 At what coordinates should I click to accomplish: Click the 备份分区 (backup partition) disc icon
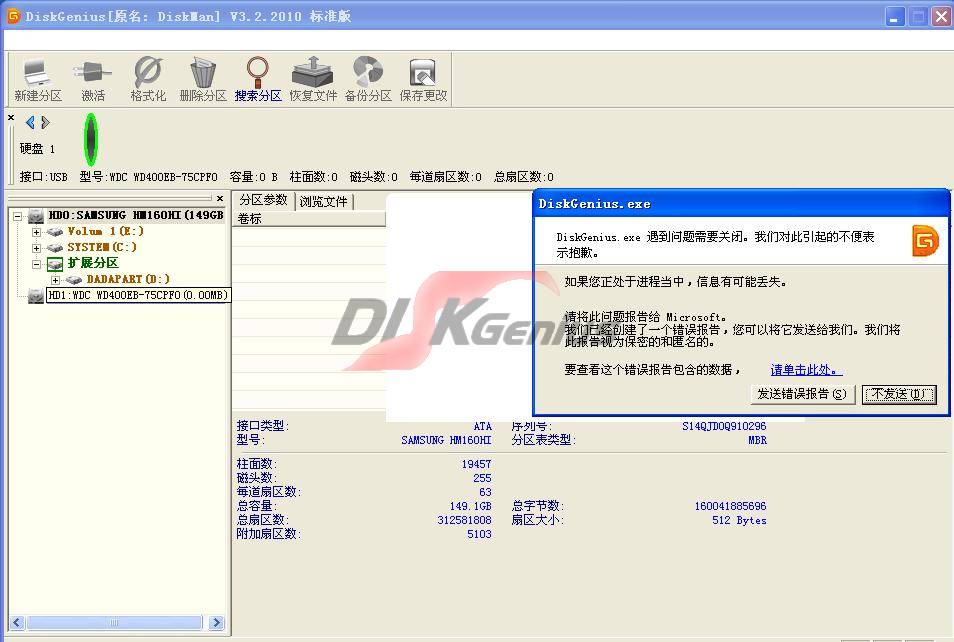368,80
